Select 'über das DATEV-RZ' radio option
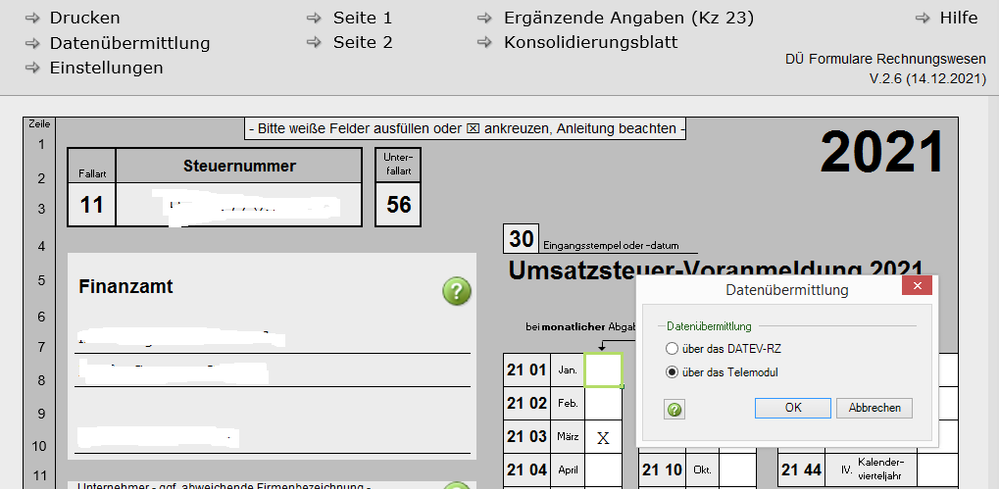 672,348
